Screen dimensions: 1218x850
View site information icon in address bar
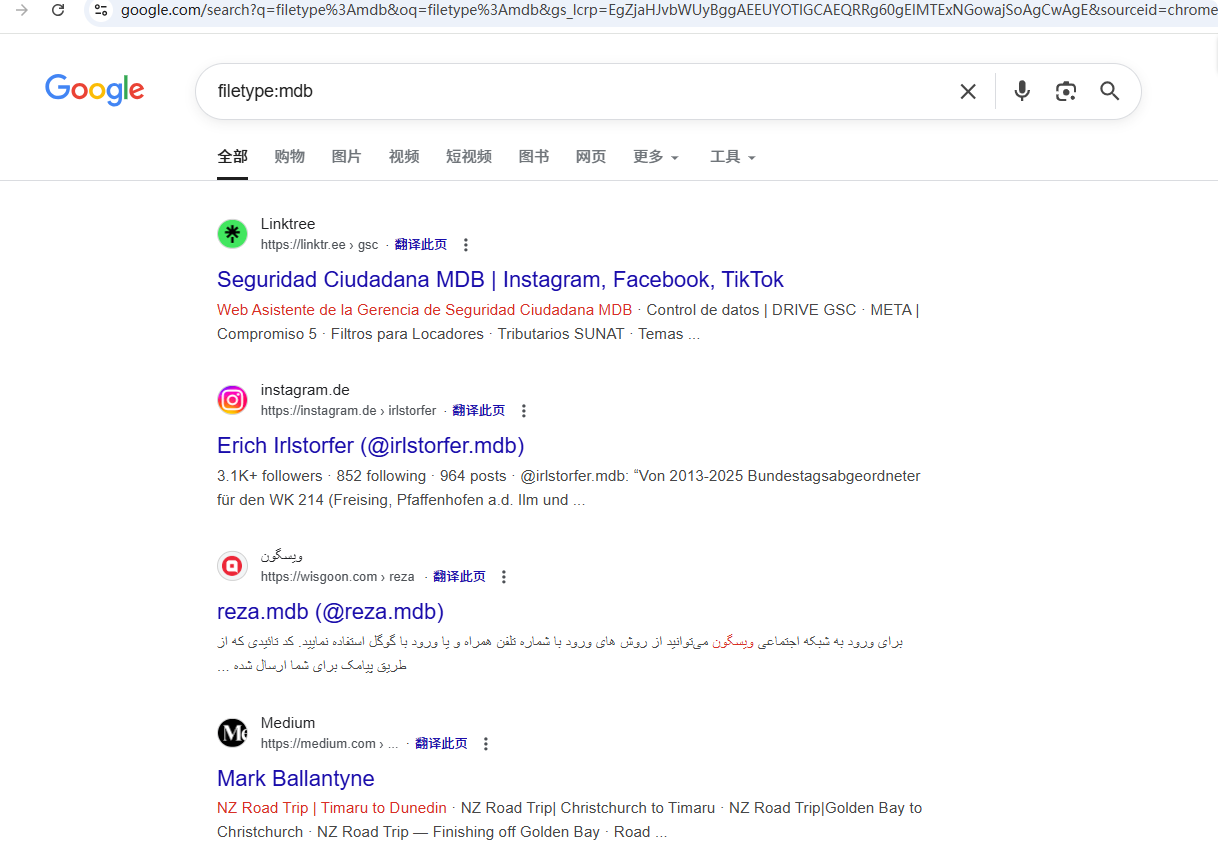[100, 10]
